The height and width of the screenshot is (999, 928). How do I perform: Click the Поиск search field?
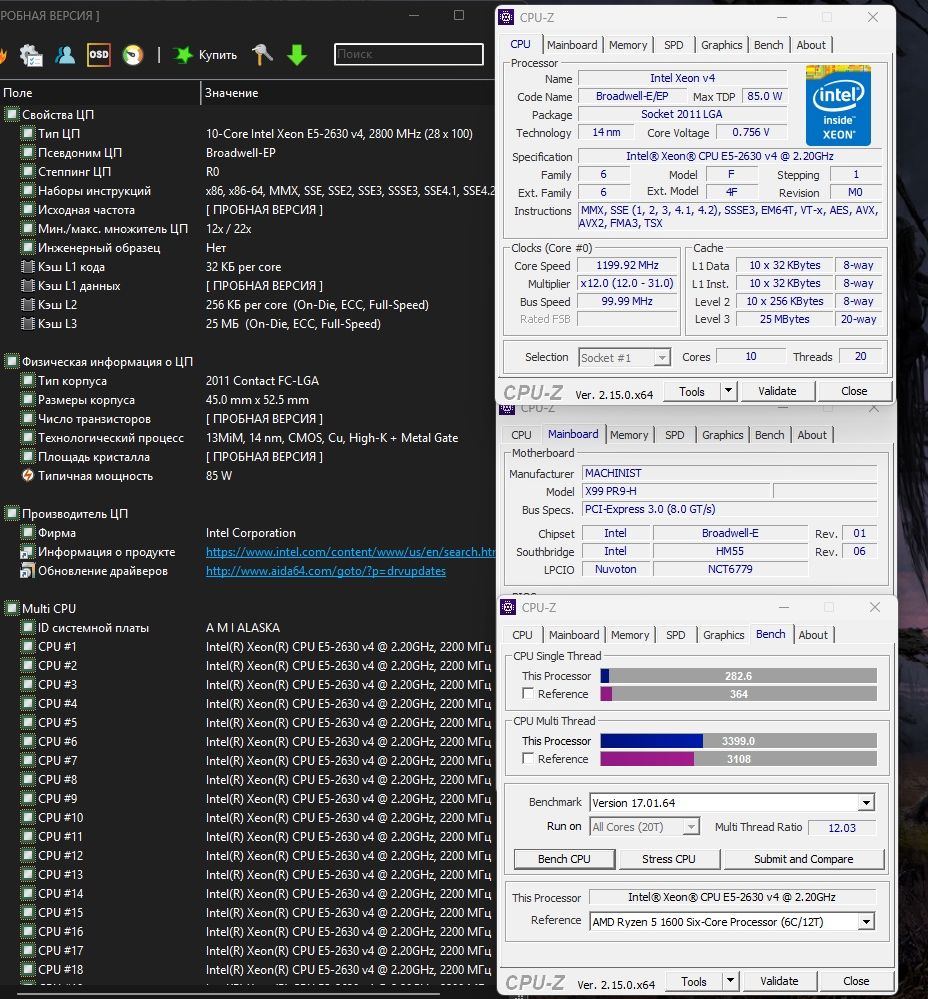(408, 54)
